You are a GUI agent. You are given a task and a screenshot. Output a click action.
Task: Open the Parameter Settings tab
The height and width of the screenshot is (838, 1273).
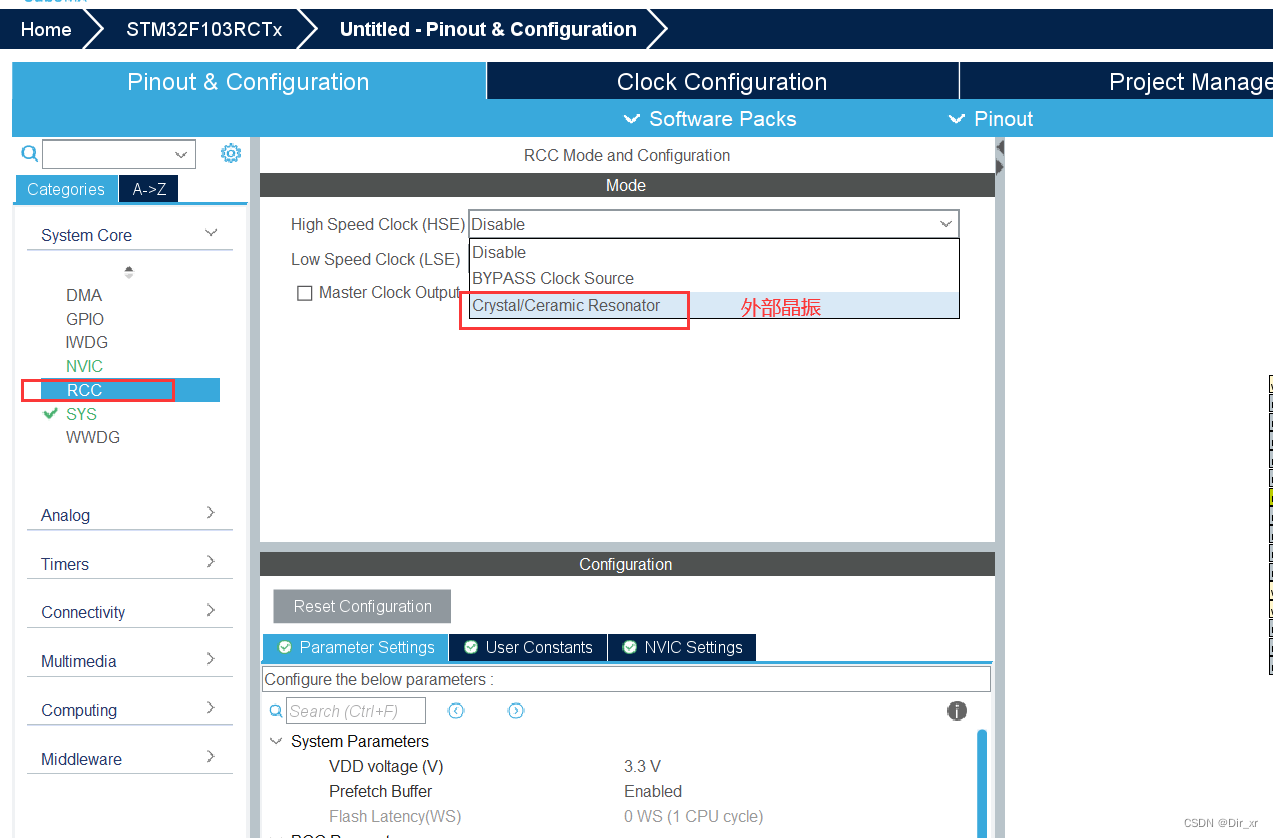(356, 647)
